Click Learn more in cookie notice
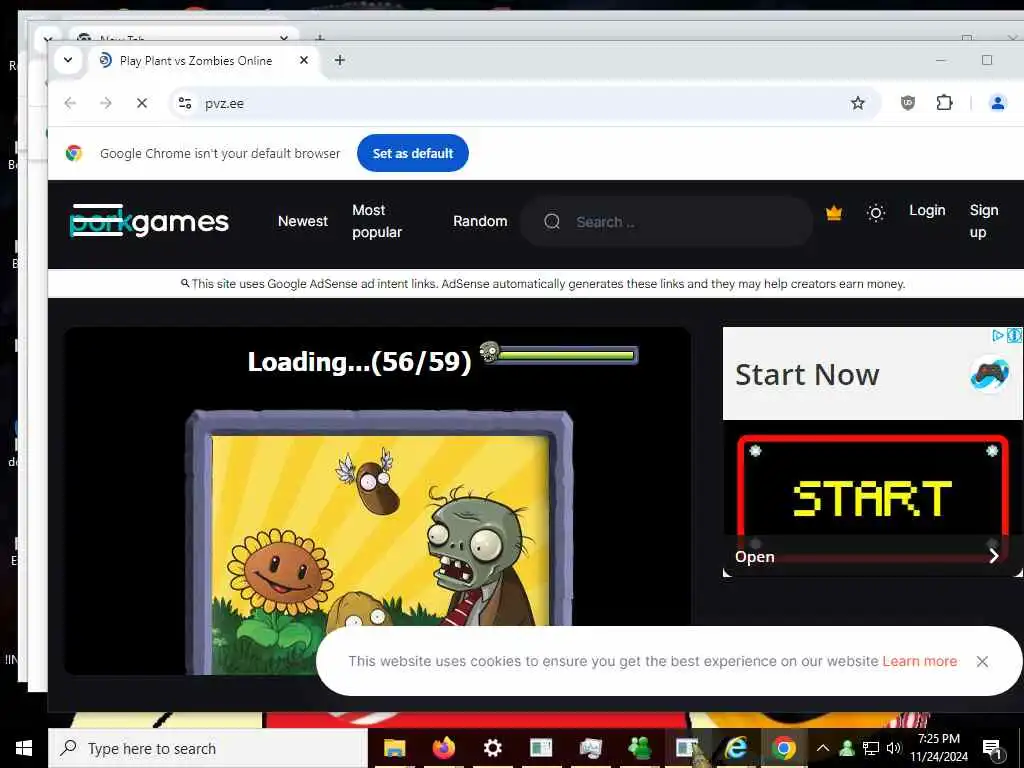The image size is (1024, 768). coord(920,661)
